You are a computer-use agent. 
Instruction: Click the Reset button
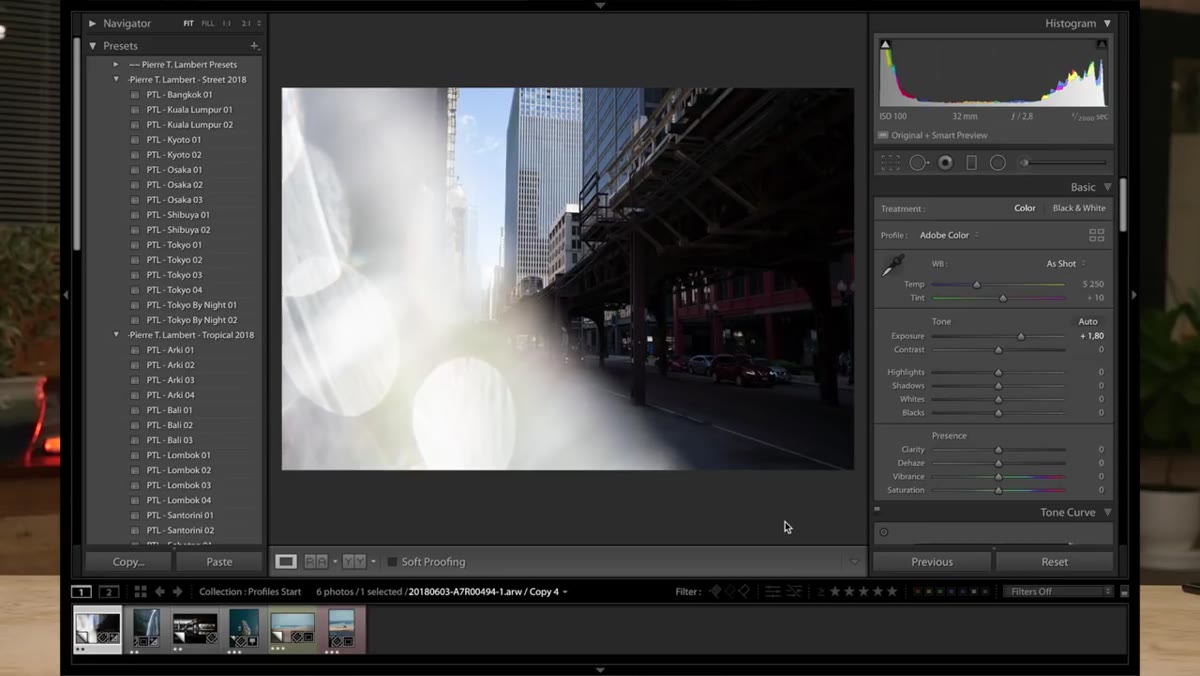pos(1054,562)
